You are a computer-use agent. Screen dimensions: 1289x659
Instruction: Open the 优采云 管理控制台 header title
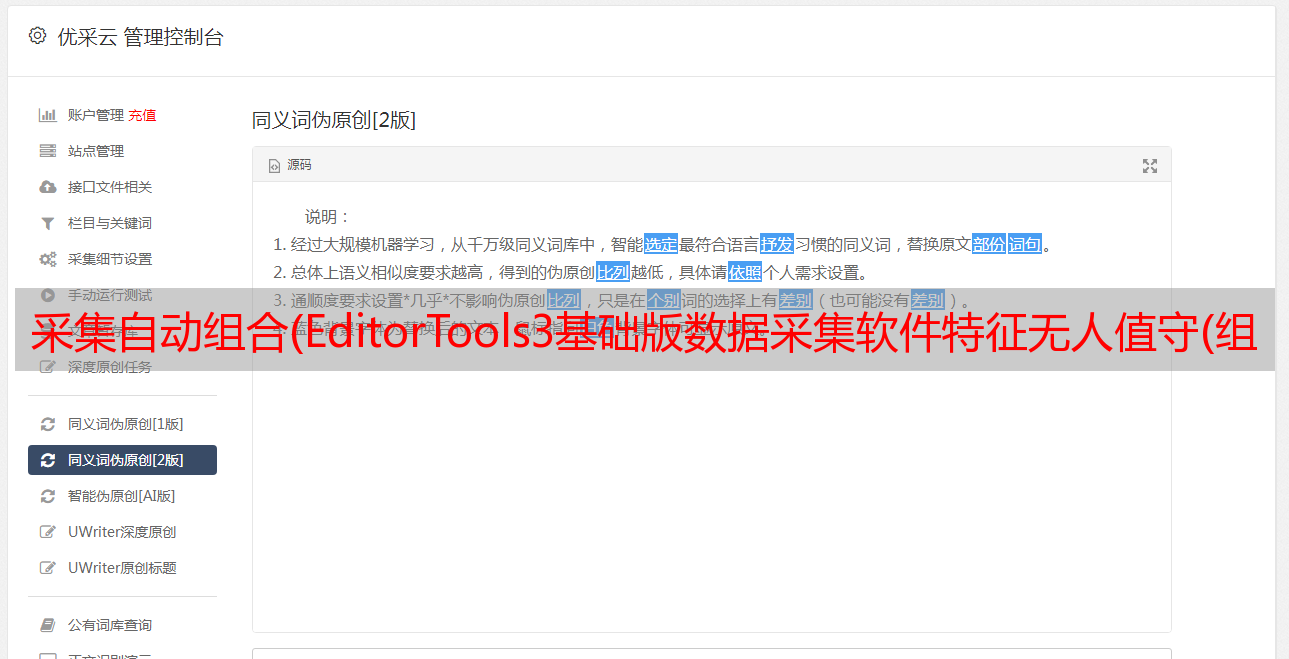click(140, 37)
